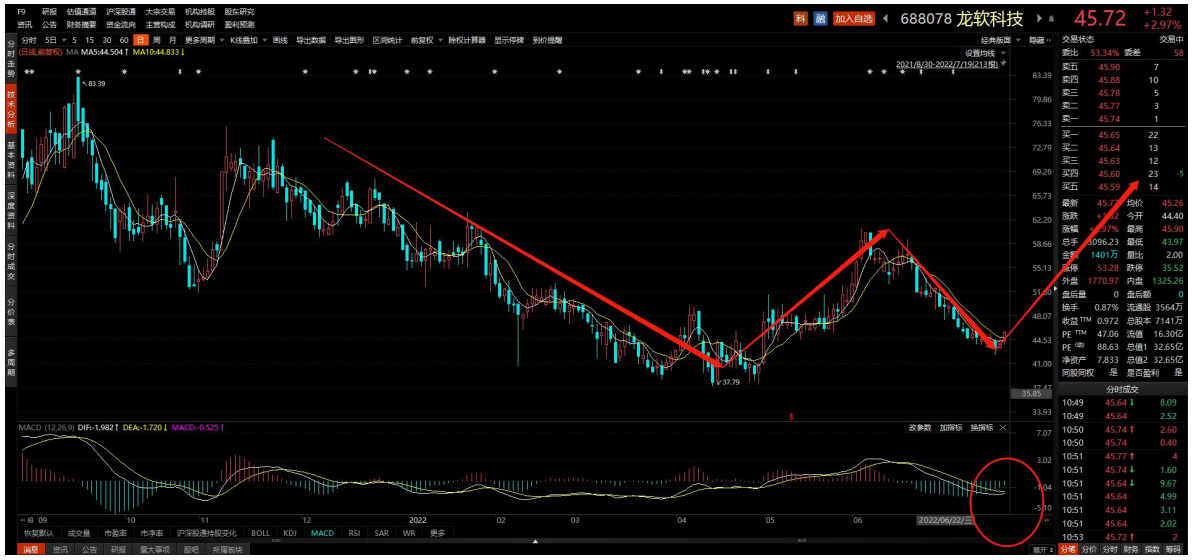Click the 融 margin trading badge icon
The image size is (1192, 560).
click(820, 18)
